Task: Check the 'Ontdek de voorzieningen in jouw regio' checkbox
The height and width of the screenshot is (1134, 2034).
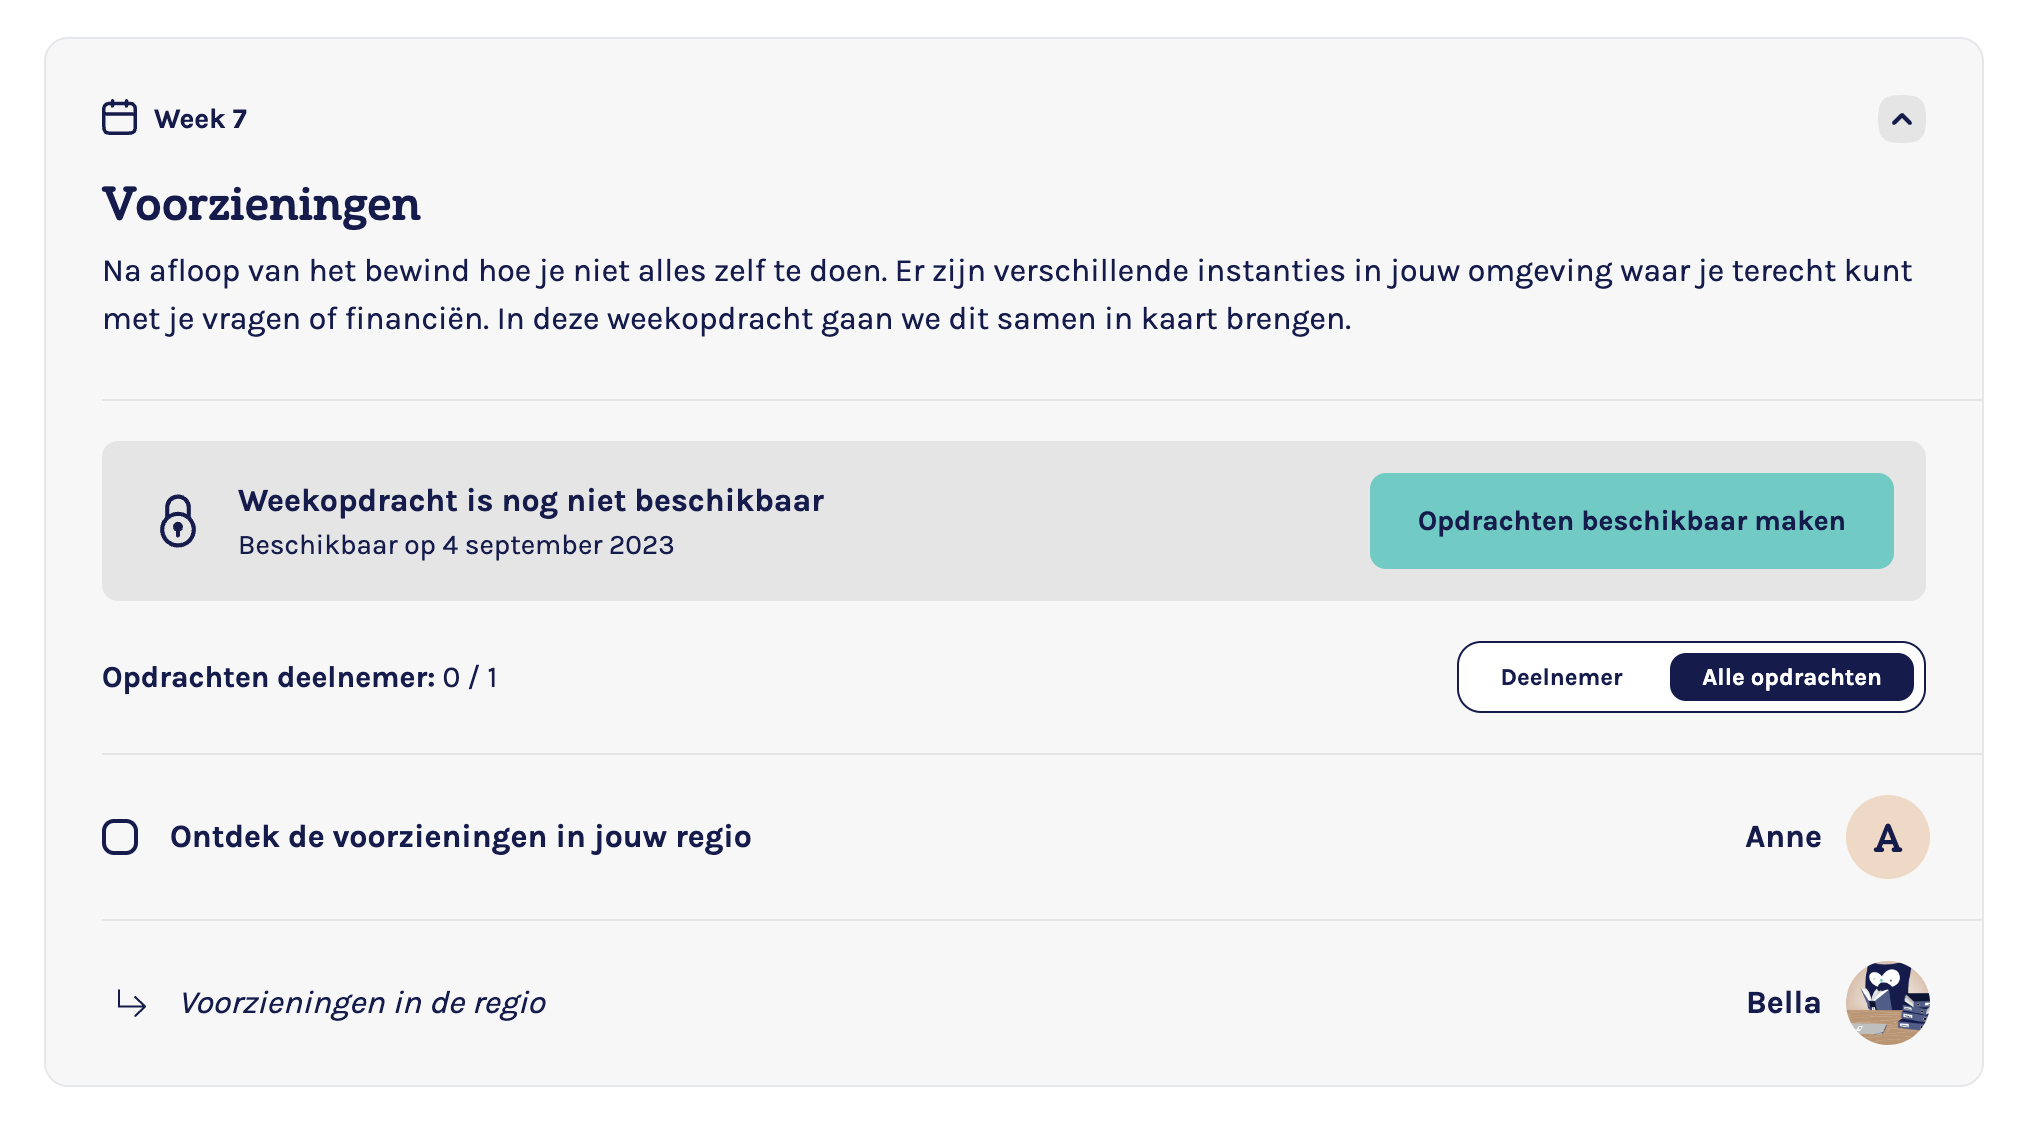Action: pyautogui.click(x=120, y=837)
